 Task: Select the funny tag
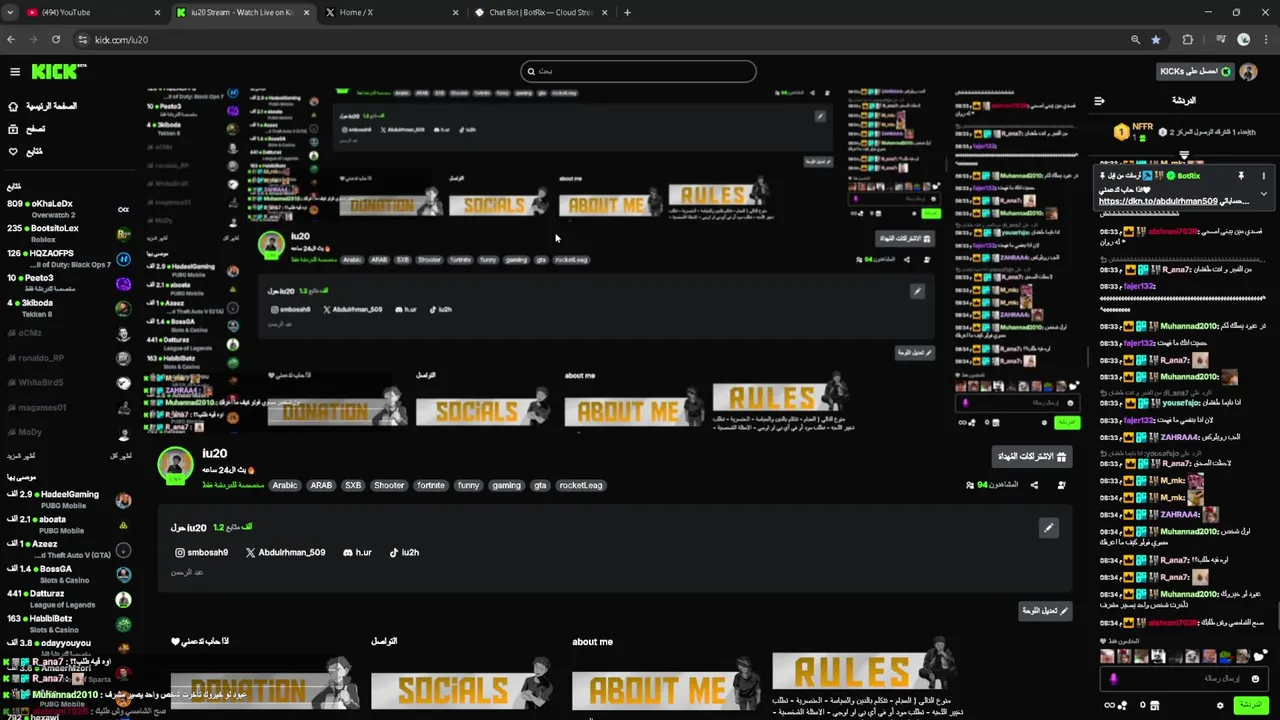[468, 485]
